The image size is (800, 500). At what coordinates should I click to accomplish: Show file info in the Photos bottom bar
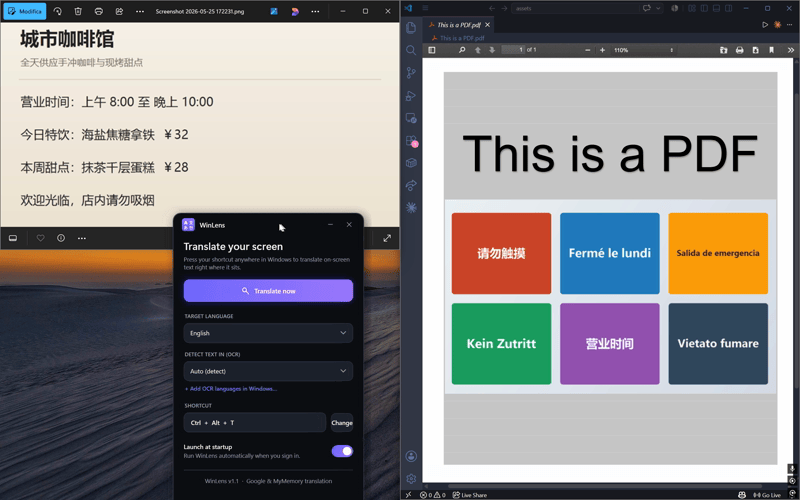click(x=61, y=238)
